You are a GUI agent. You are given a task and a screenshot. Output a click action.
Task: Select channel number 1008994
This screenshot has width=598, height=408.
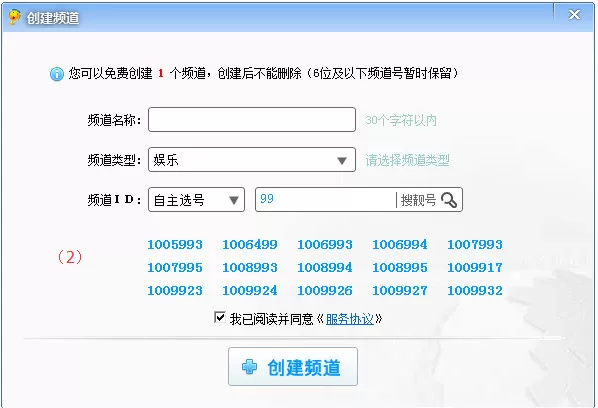pyautogui.click(x=325, y=267)
